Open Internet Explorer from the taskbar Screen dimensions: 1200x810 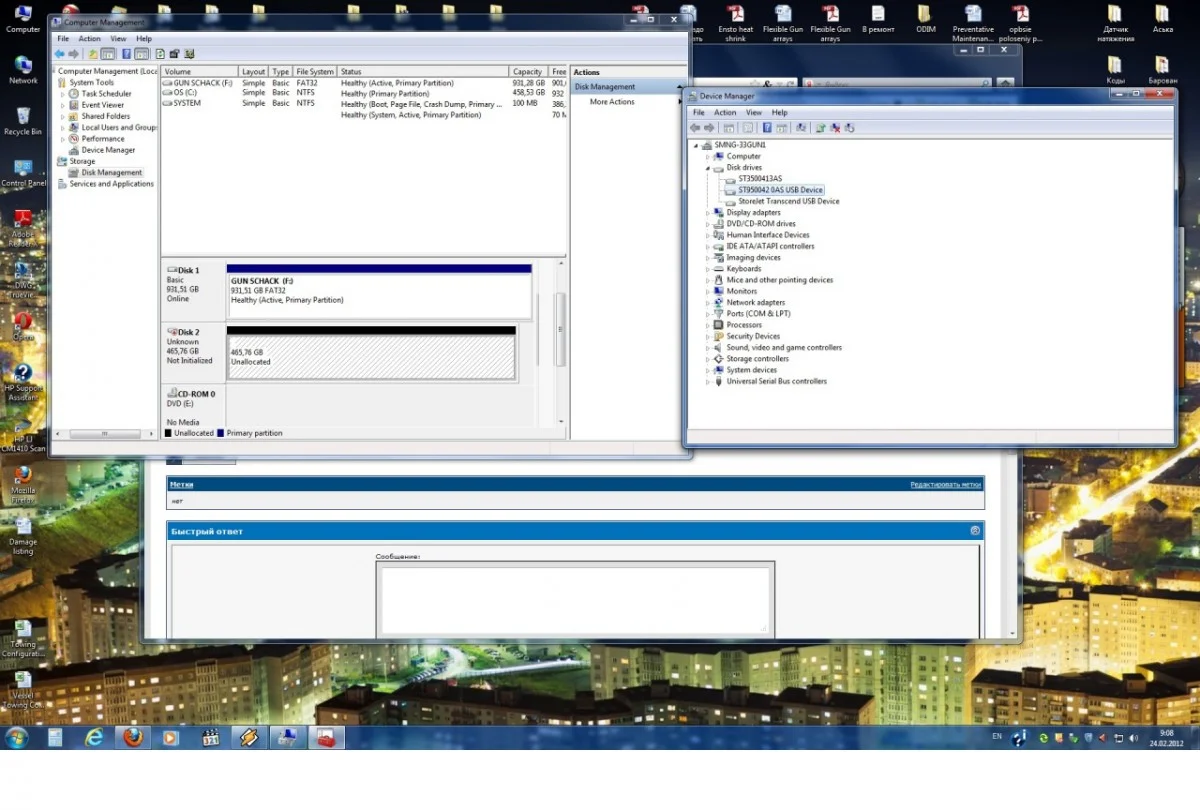94,738
